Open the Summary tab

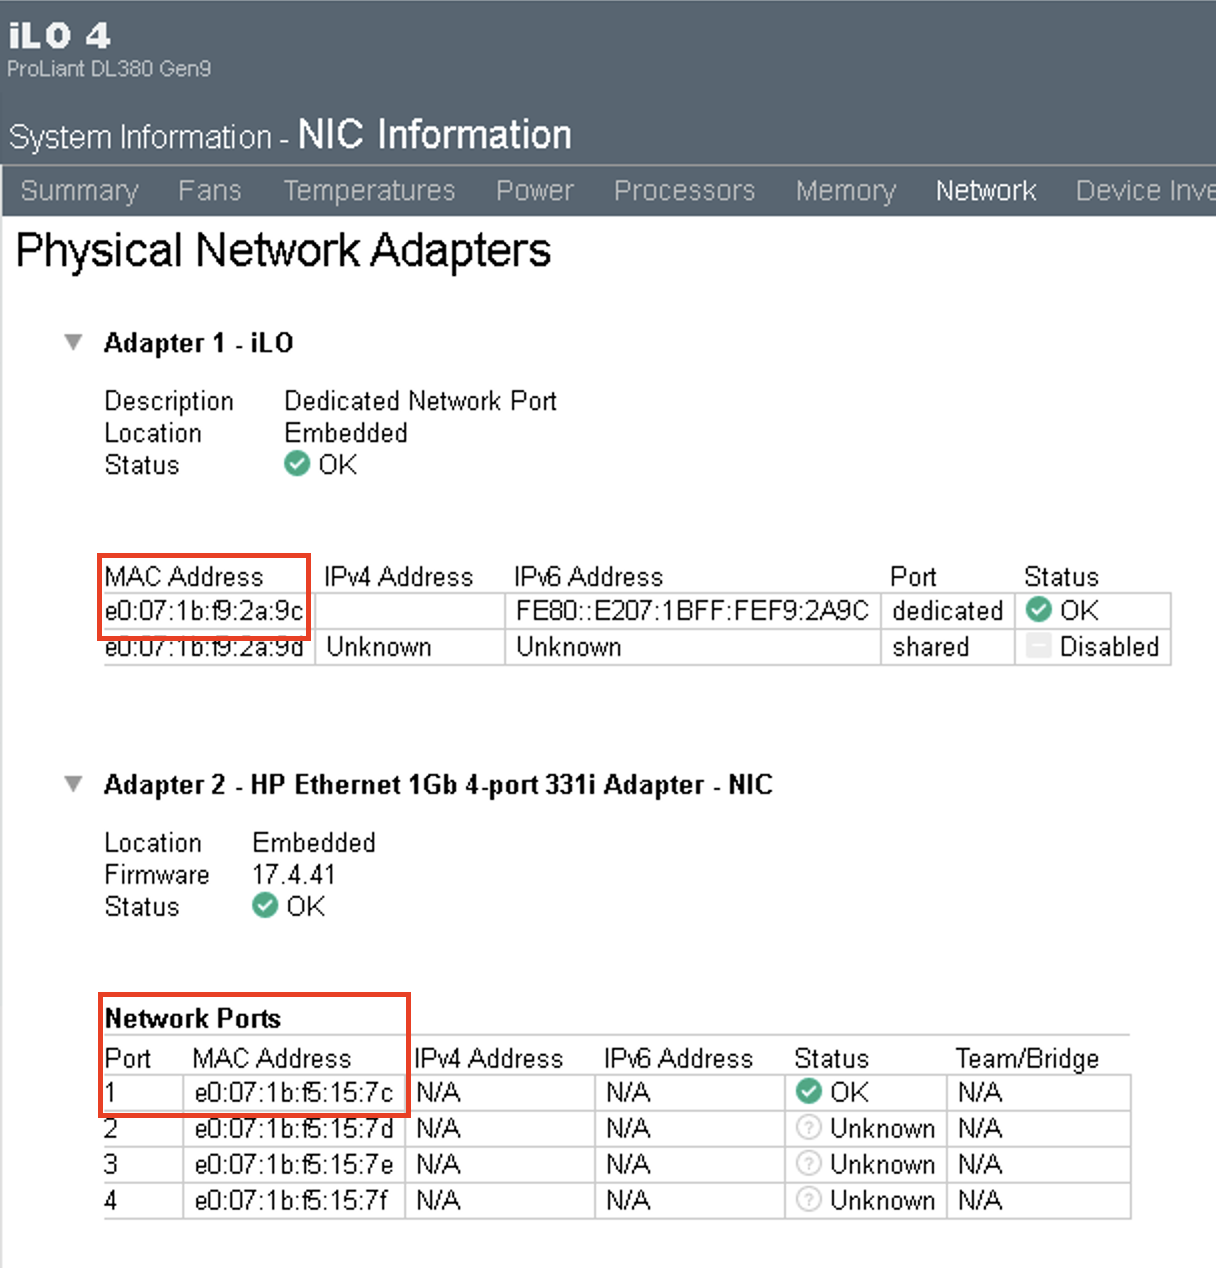click(79, 191)
